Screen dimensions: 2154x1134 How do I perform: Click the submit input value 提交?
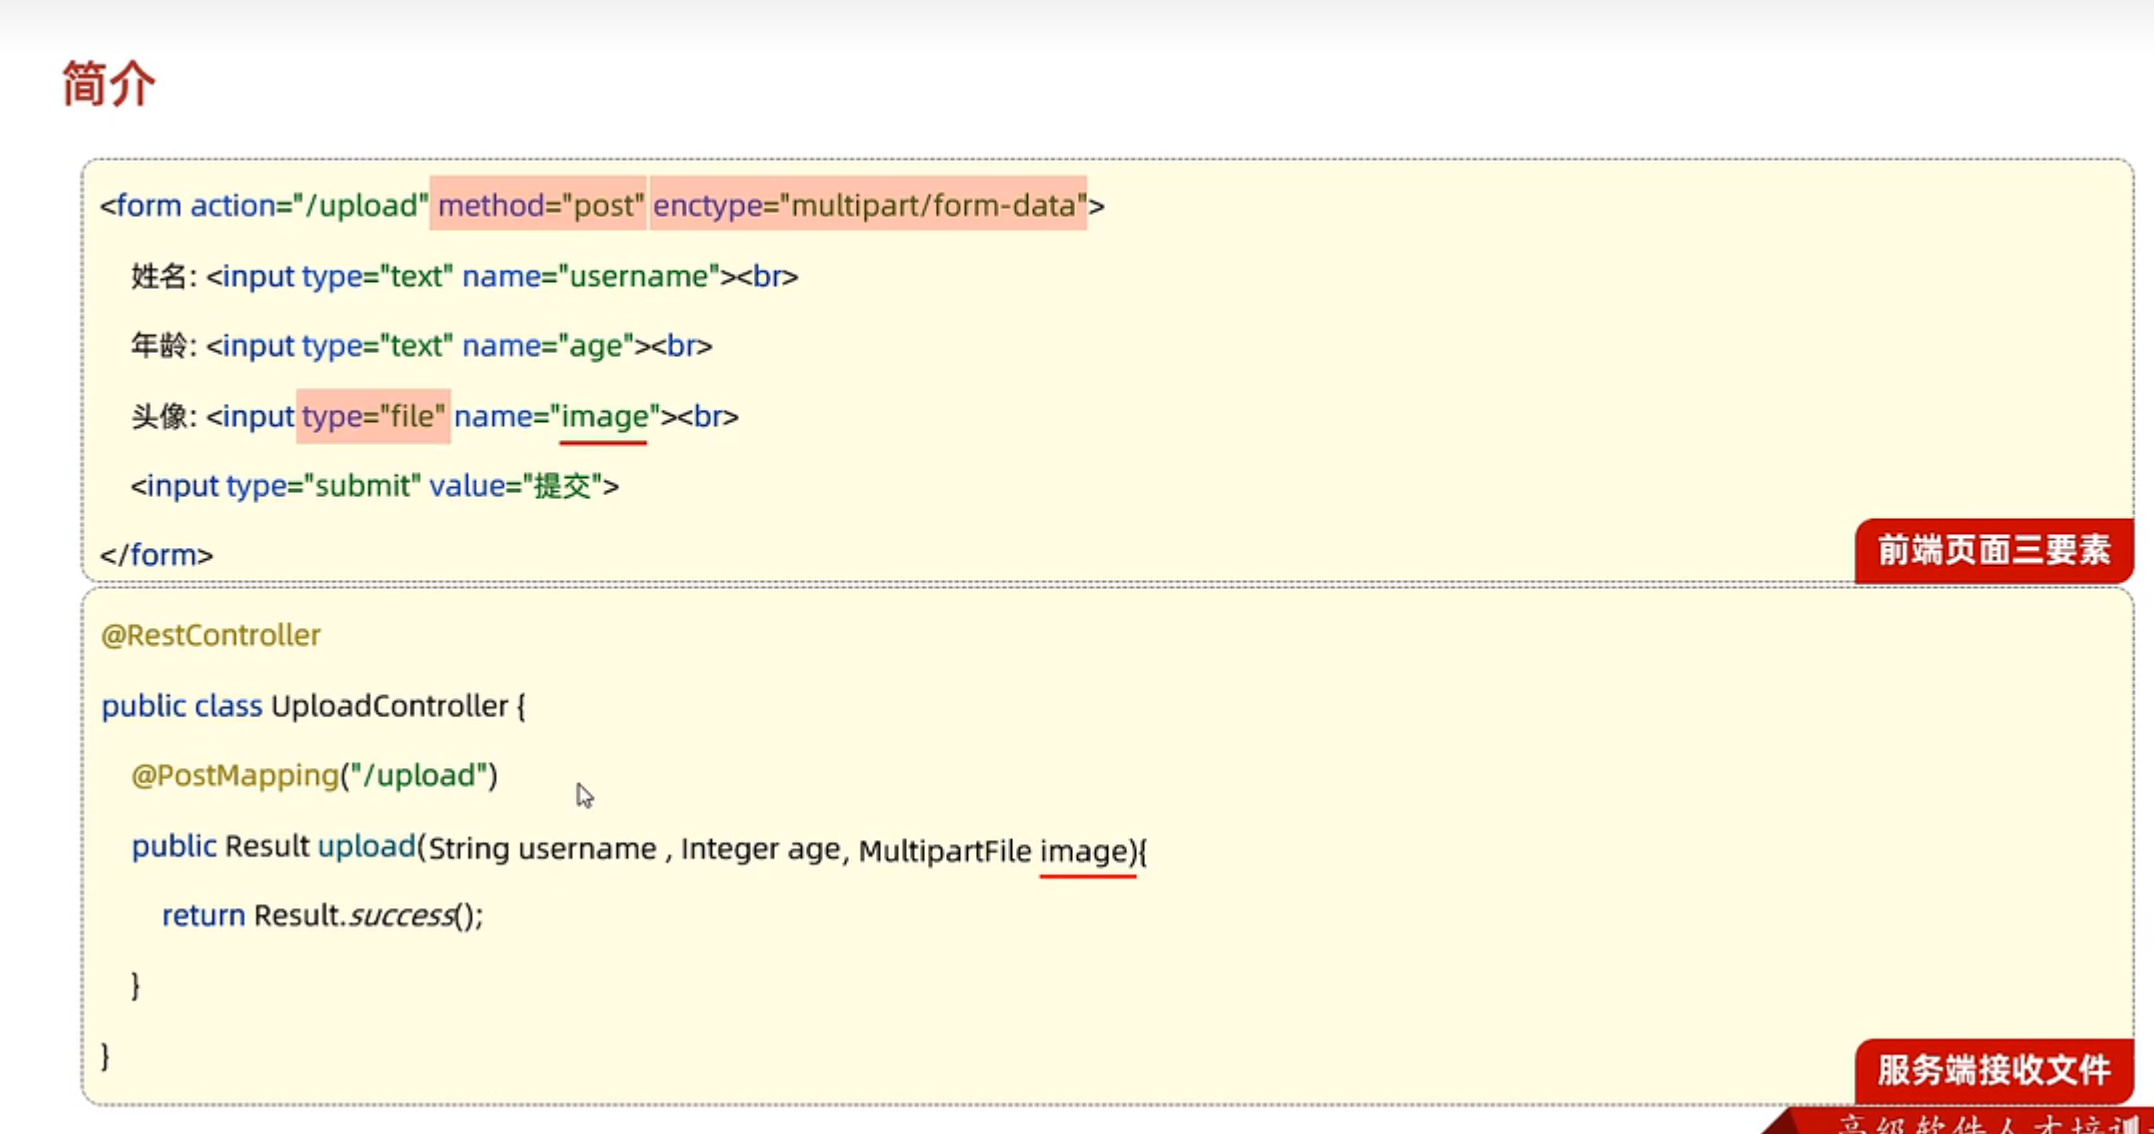coord(563,486)
